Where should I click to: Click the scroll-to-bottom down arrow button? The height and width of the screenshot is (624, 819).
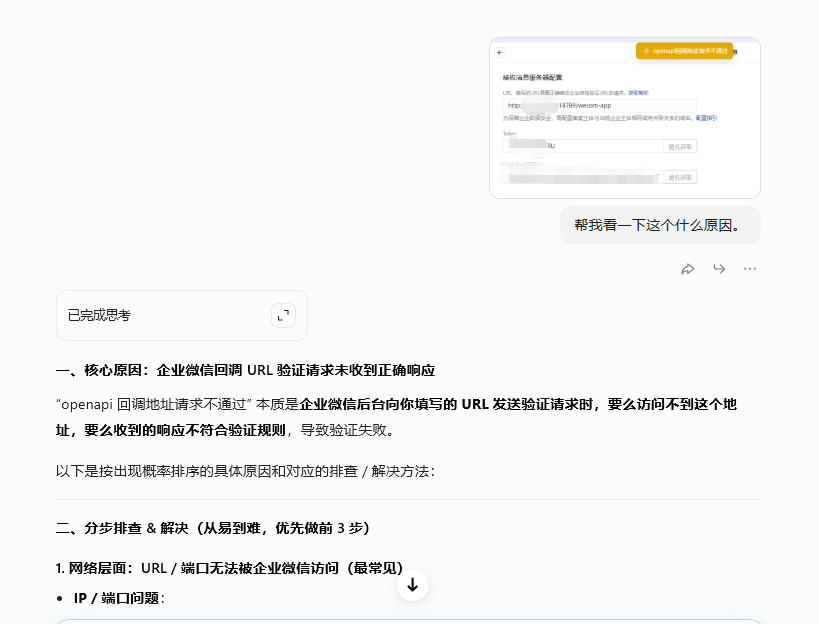click(412, 585)
